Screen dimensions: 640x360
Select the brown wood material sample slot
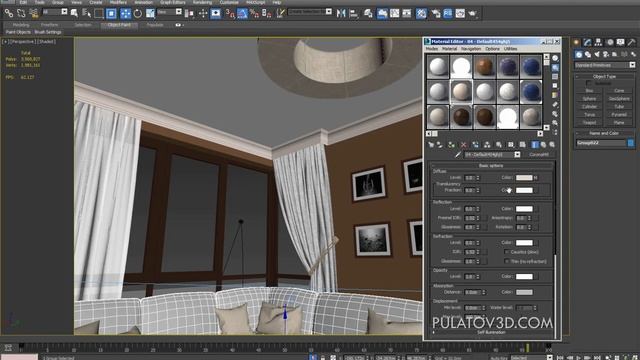click(x=484, y=67)
